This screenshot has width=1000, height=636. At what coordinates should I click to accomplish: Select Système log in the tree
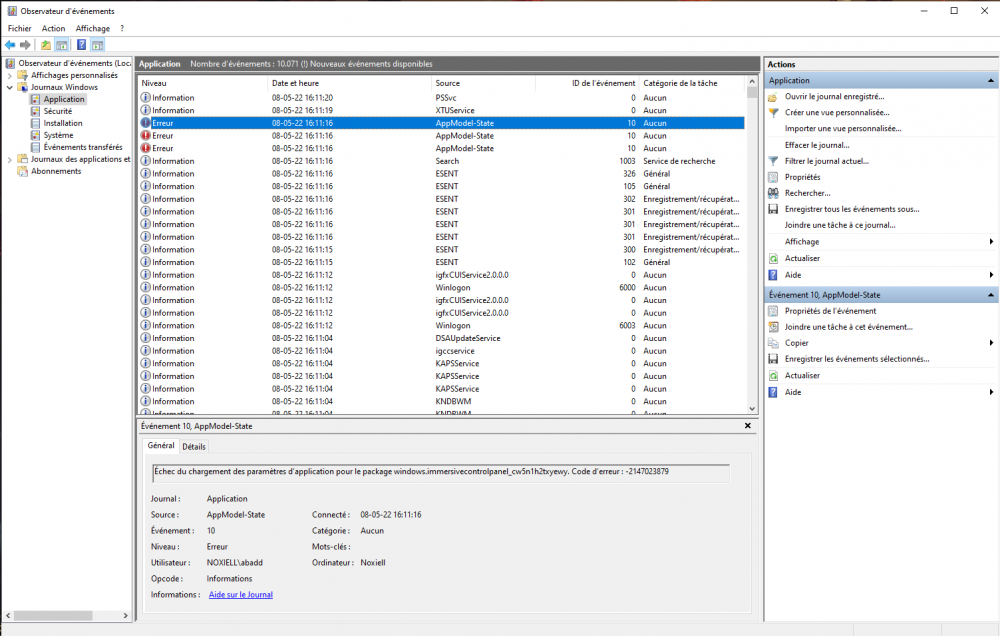pyautogui.click(x=58, y=135)
